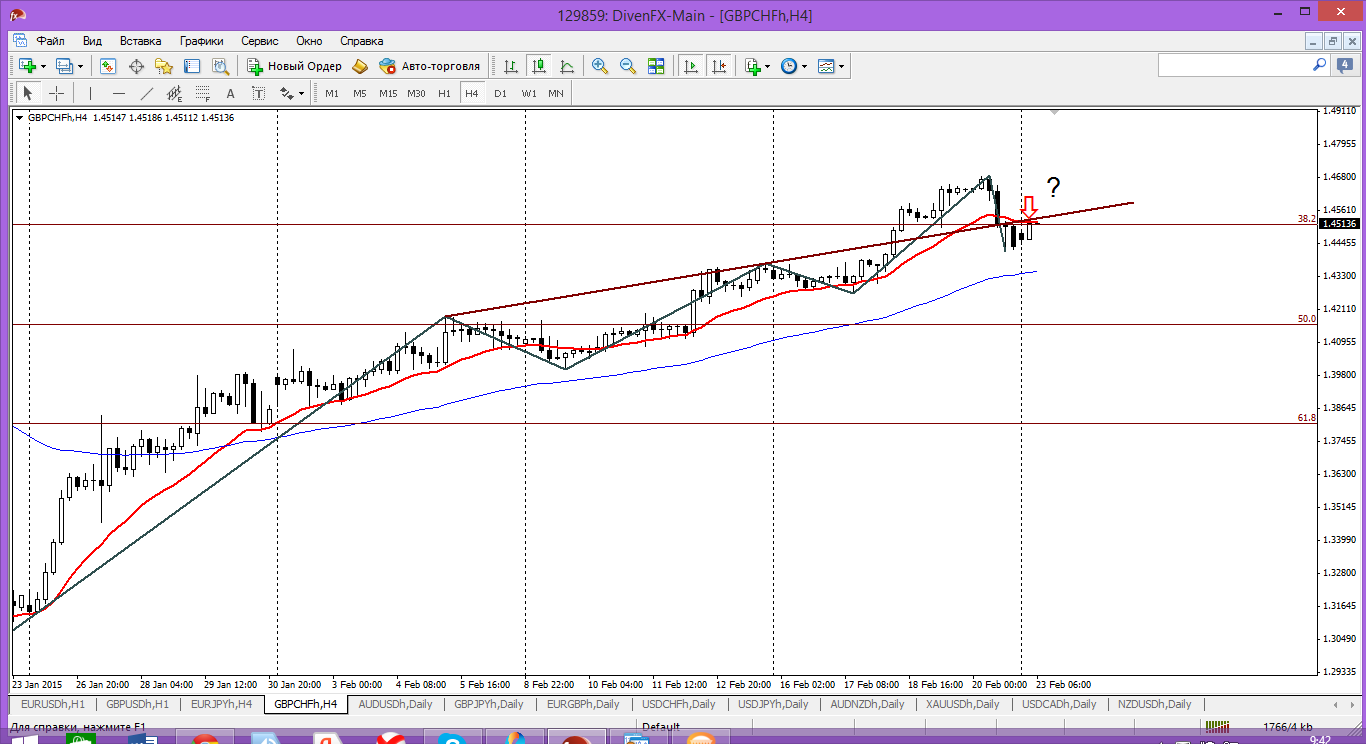1370x744 pixels.
Task: Draw a horizontal line
Action: tap(119, 93)
